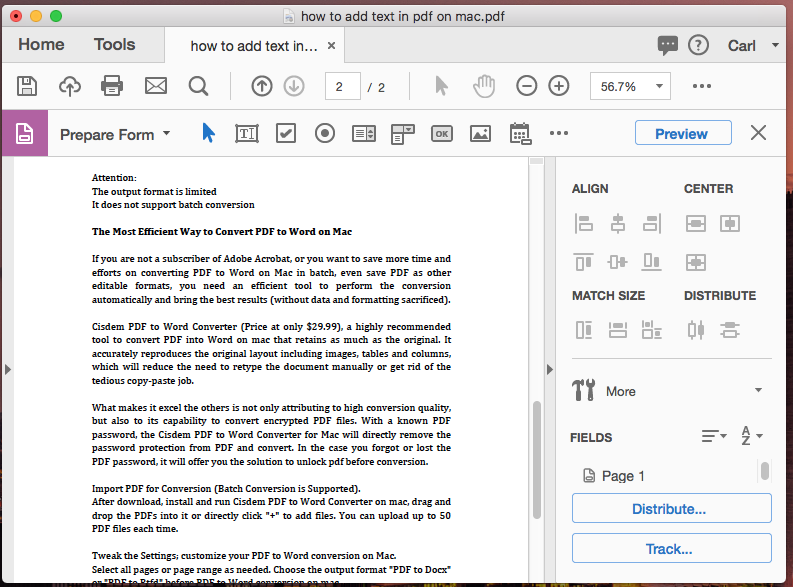
Task: Click the Track... button
Action: tap(672, 548)
